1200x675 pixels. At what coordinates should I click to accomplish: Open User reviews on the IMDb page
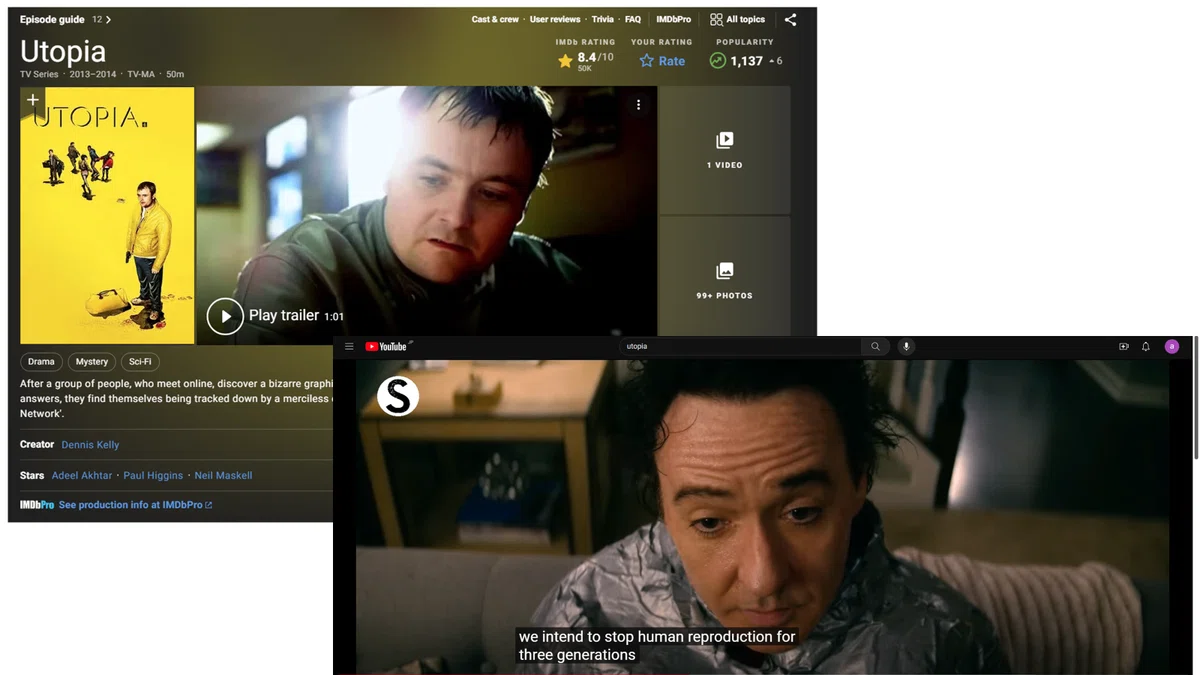[x=555, y=19]
